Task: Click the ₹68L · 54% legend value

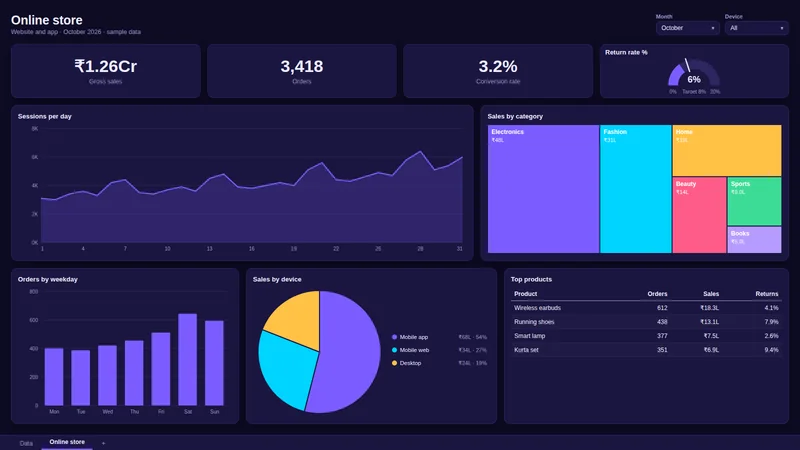Action: click(x=472, y=337)
